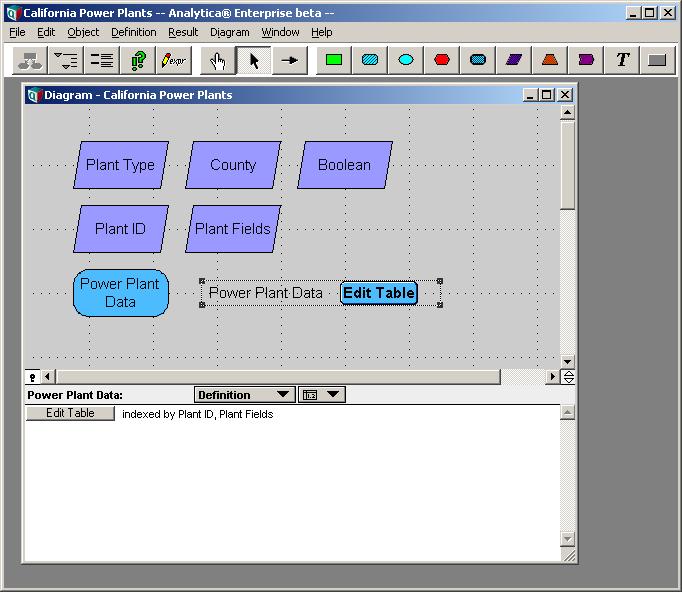Click the Diagram window resize grip
The height and width of the screenshot is (592, 682).
pos(568,555)
